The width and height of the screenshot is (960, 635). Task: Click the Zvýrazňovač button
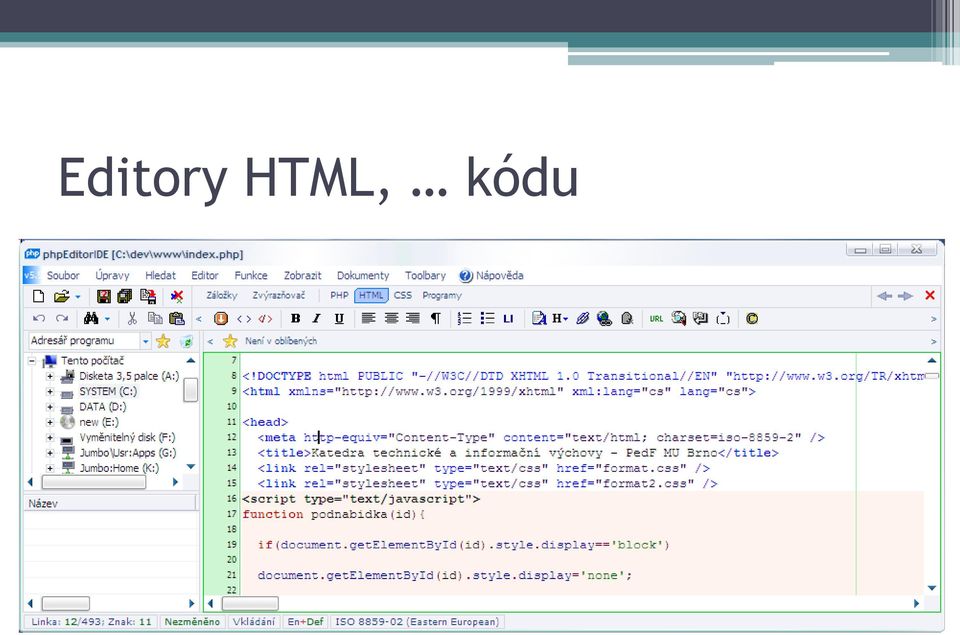coord(279,296)
